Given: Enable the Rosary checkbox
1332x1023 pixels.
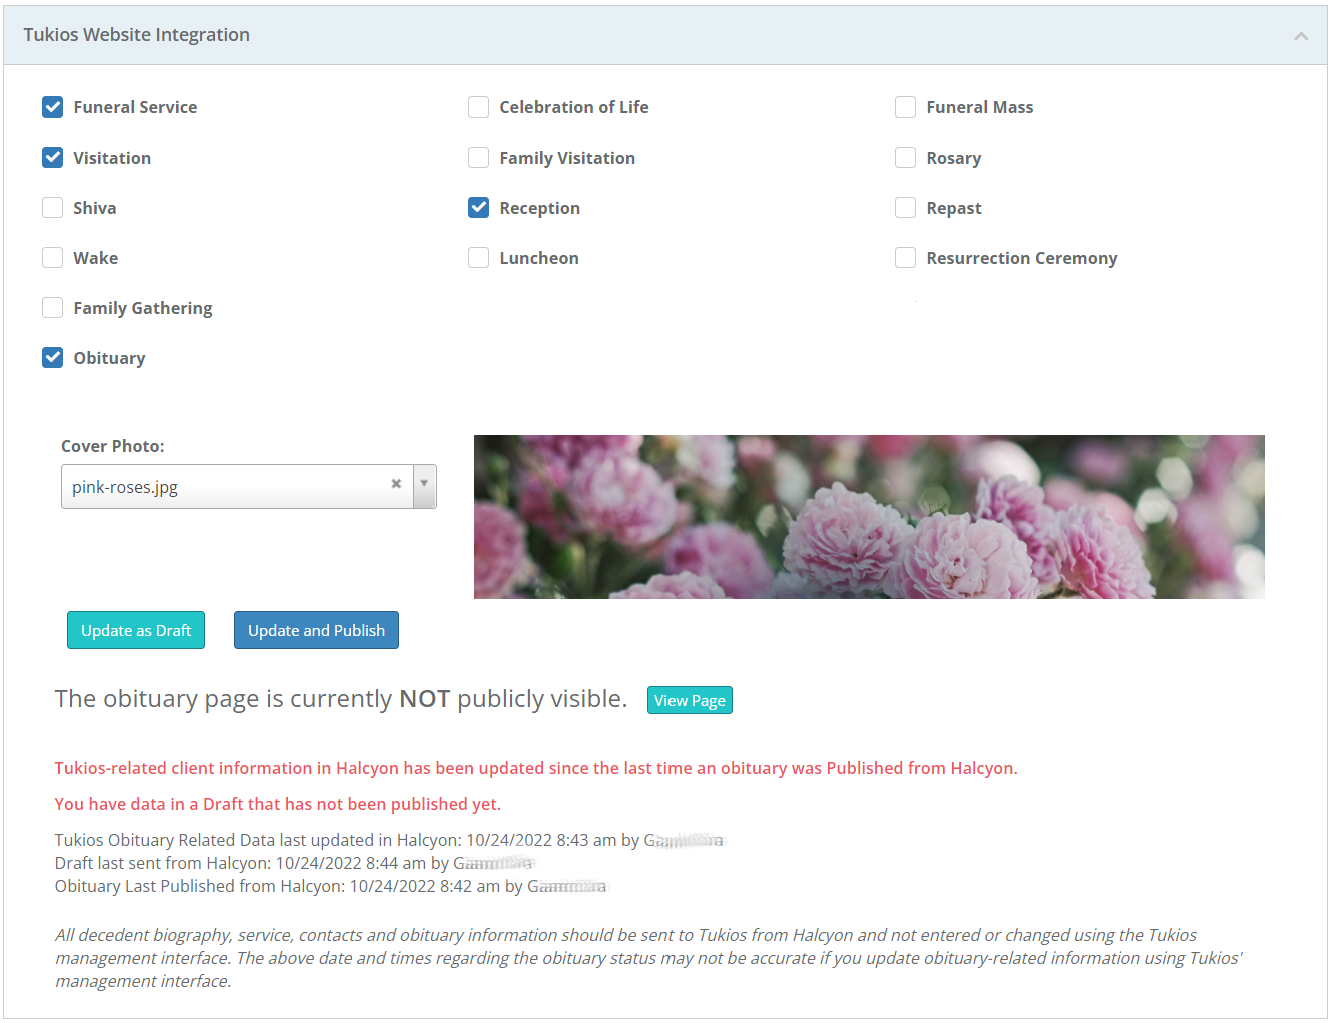Looking at the screenshot, I should click(906, 158).
